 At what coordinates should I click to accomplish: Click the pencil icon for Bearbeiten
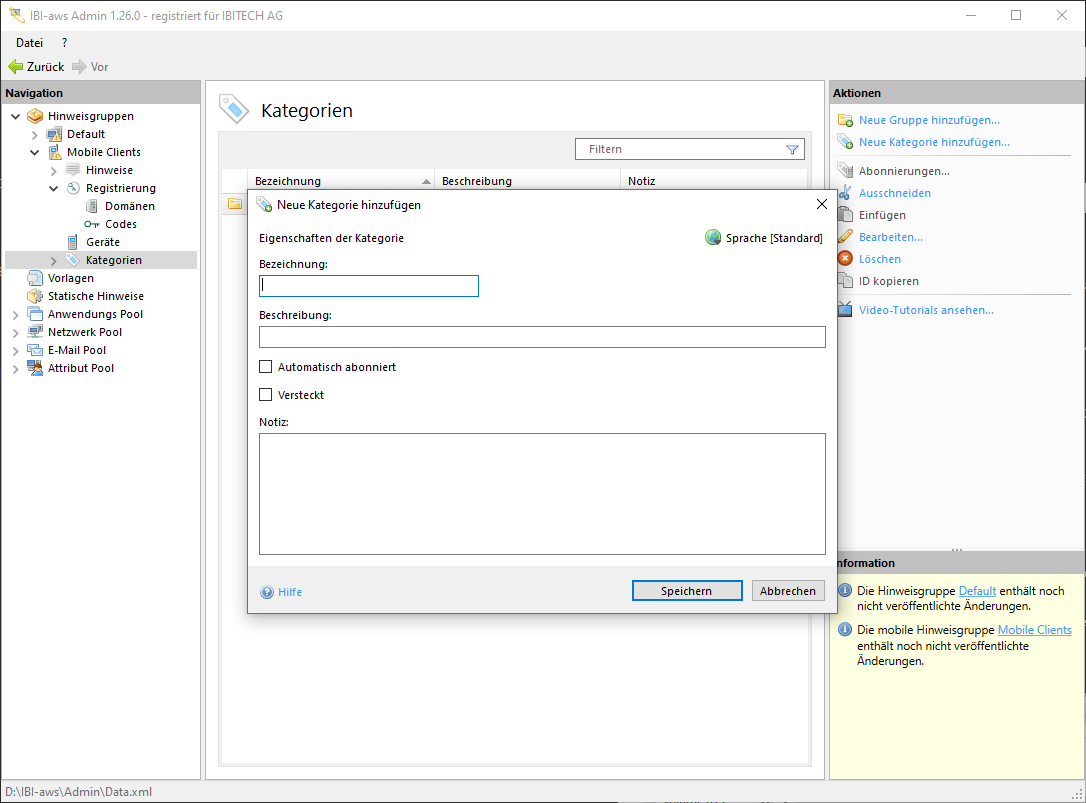[845, 237]
